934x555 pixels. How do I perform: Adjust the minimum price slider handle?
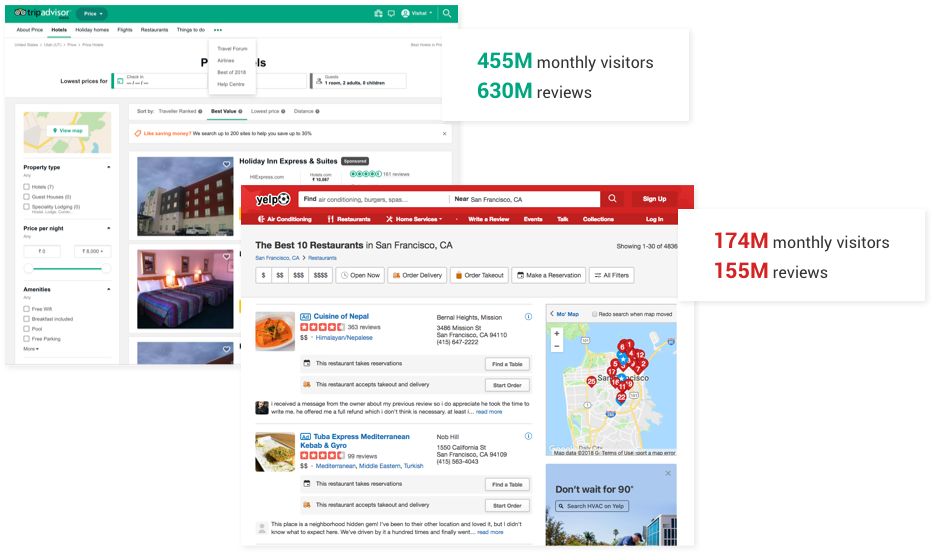point(28,269)
